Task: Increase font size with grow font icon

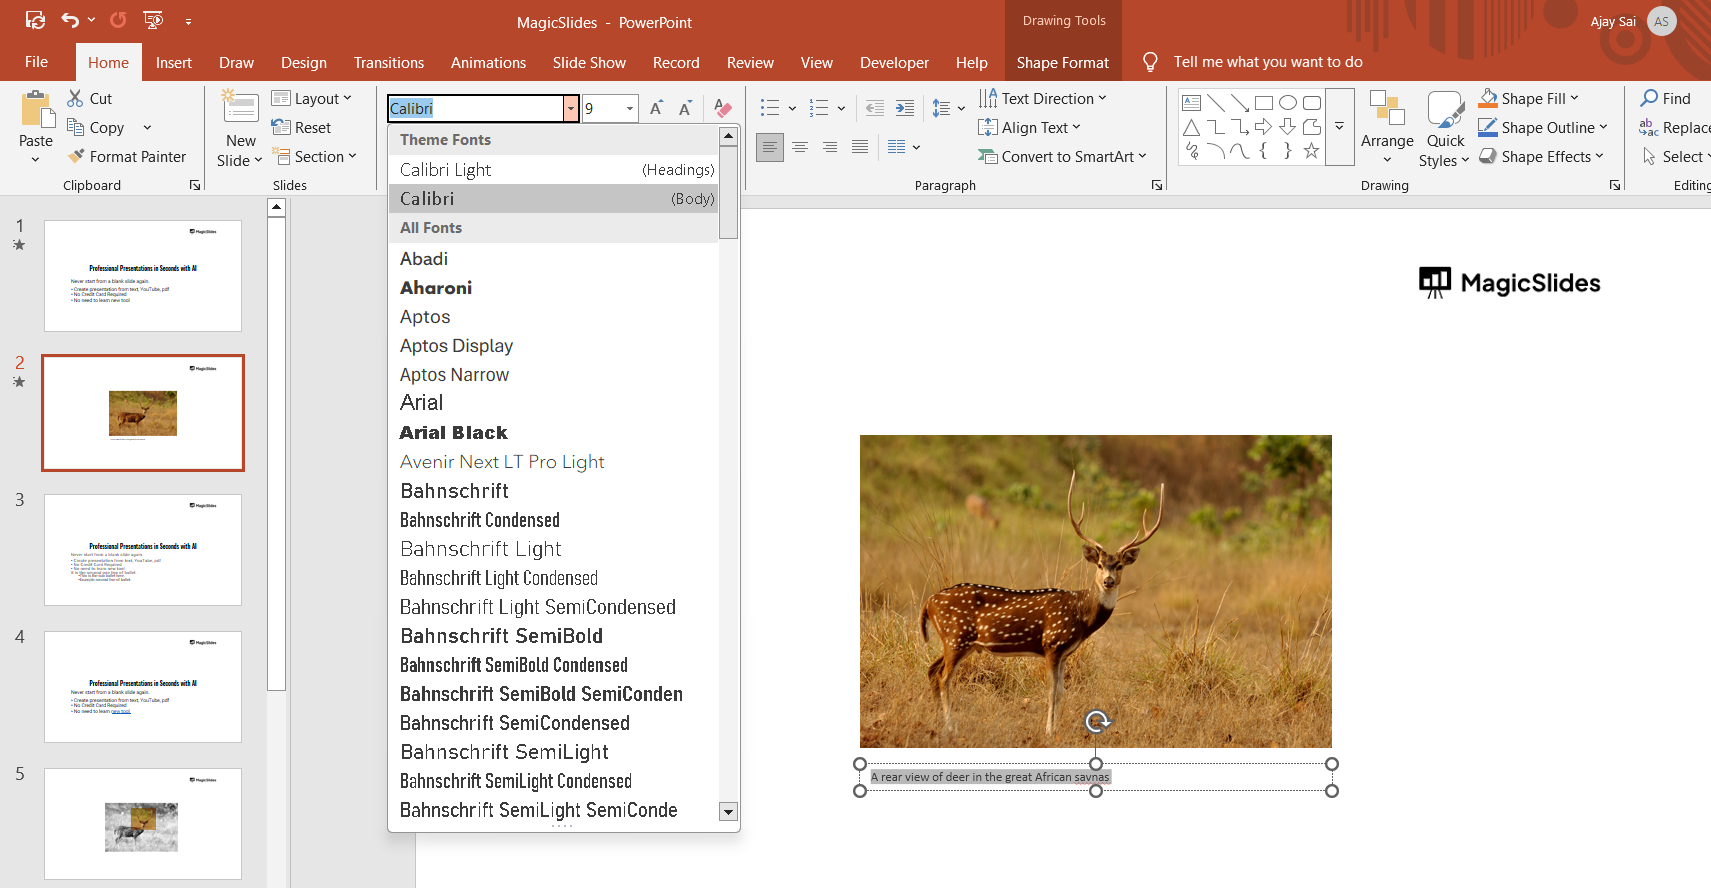Action: coord(656,108)
